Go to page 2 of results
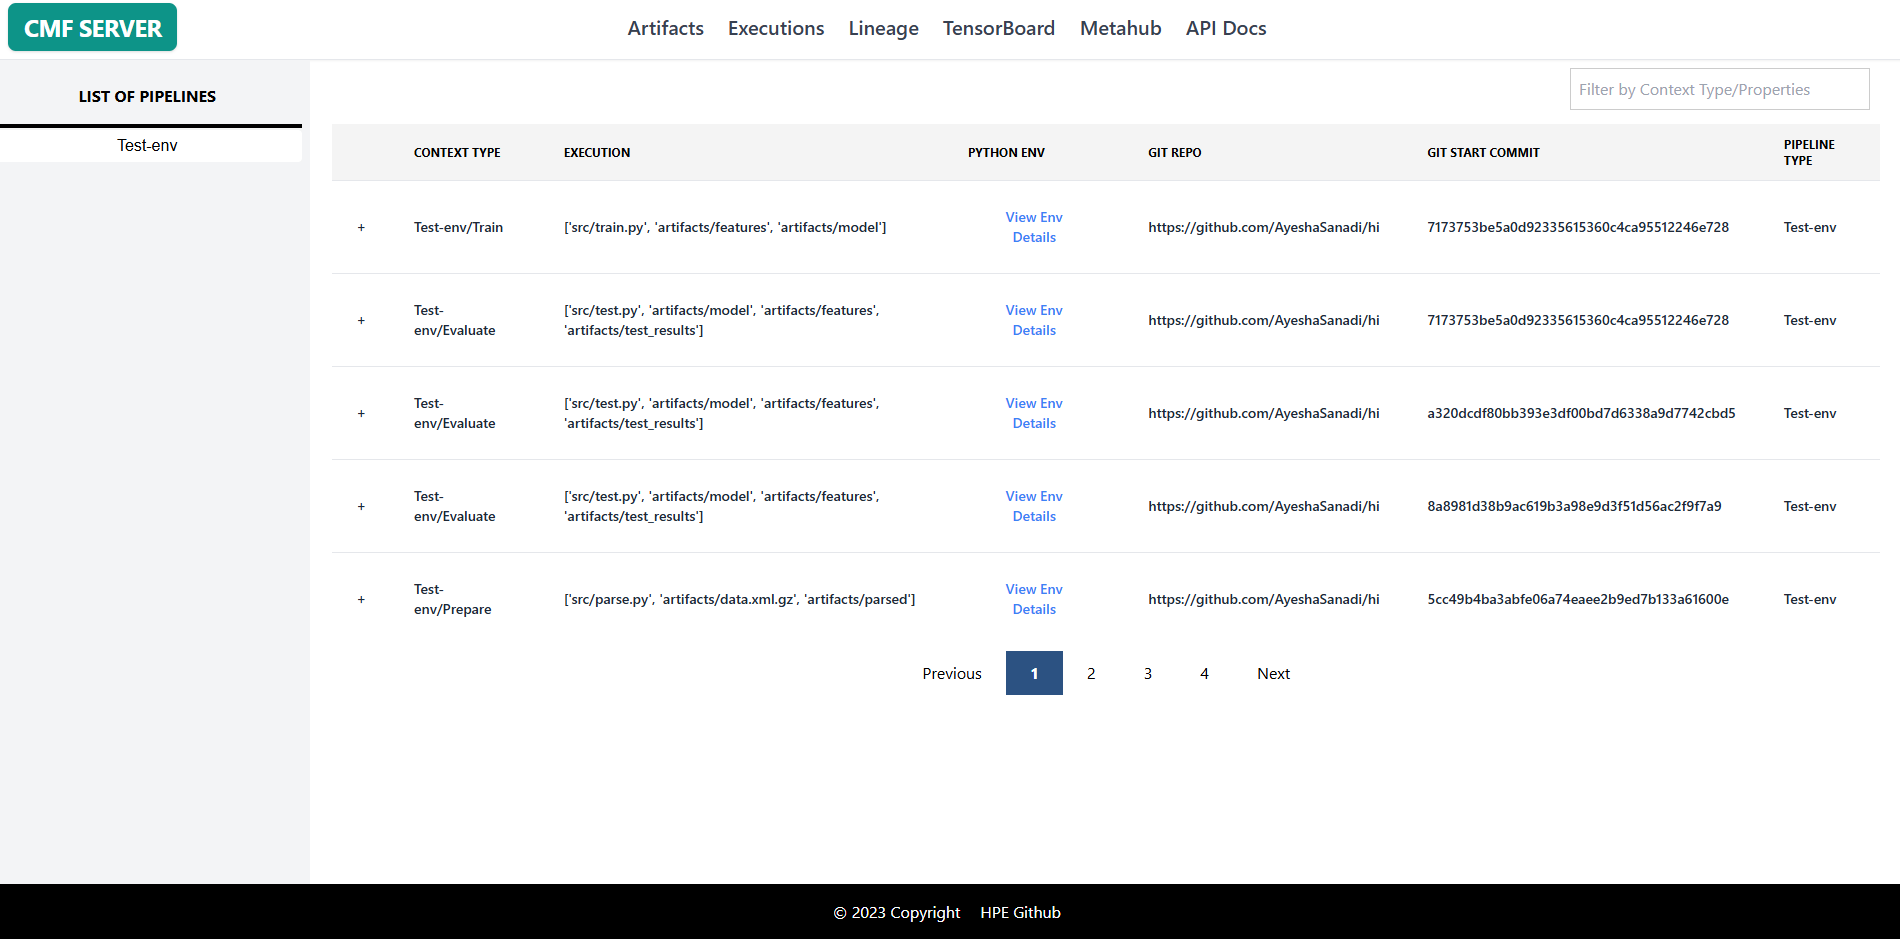 click(1091, 673)
